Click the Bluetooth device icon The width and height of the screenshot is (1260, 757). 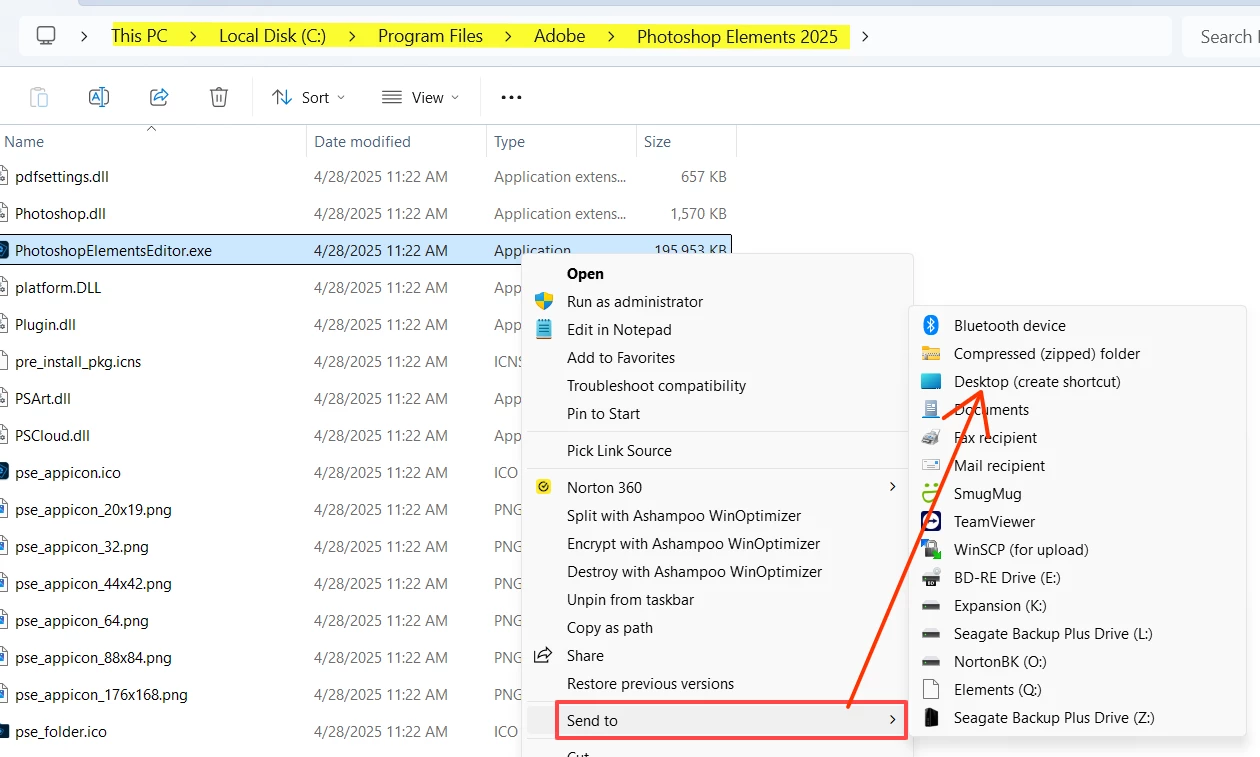[931, 325]
